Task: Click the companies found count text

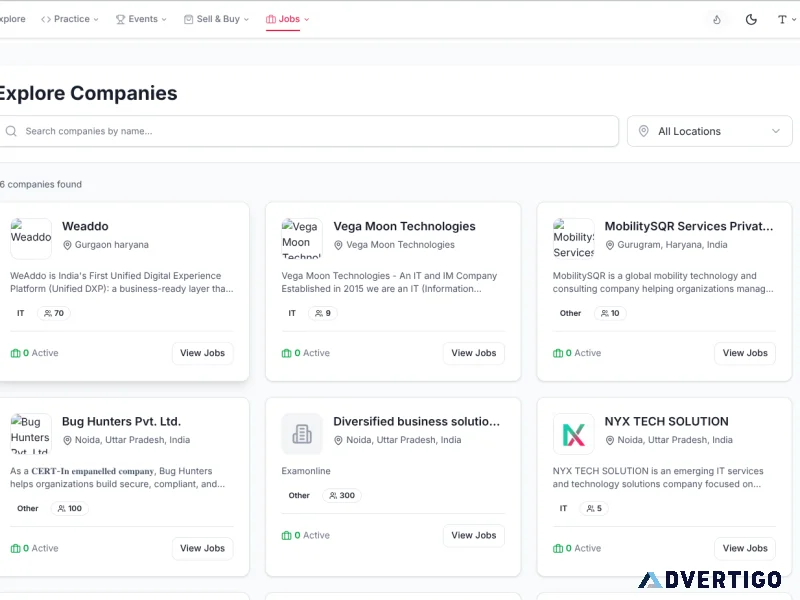Action: [41, 184]
